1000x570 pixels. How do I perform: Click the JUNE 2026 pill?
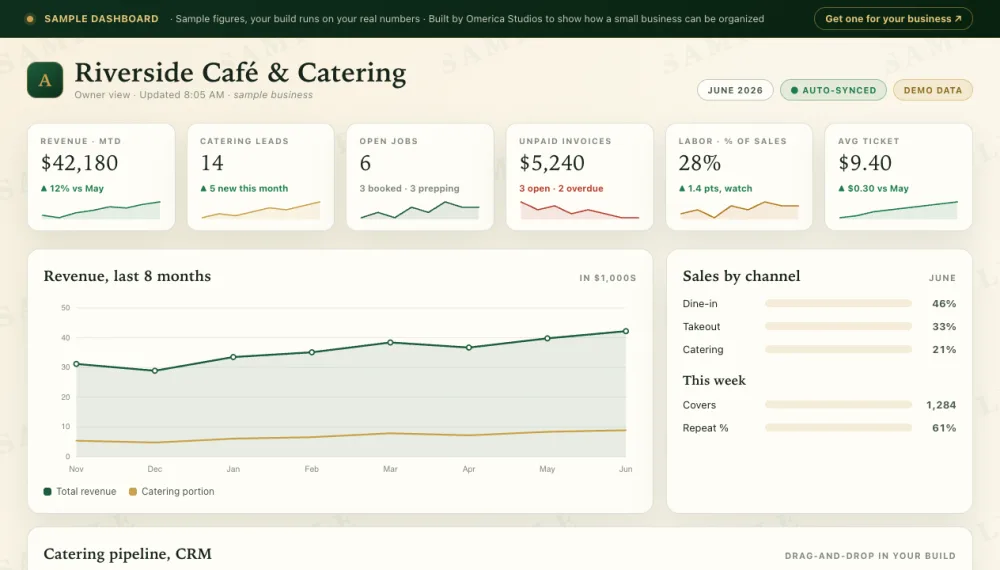(735, 90)
